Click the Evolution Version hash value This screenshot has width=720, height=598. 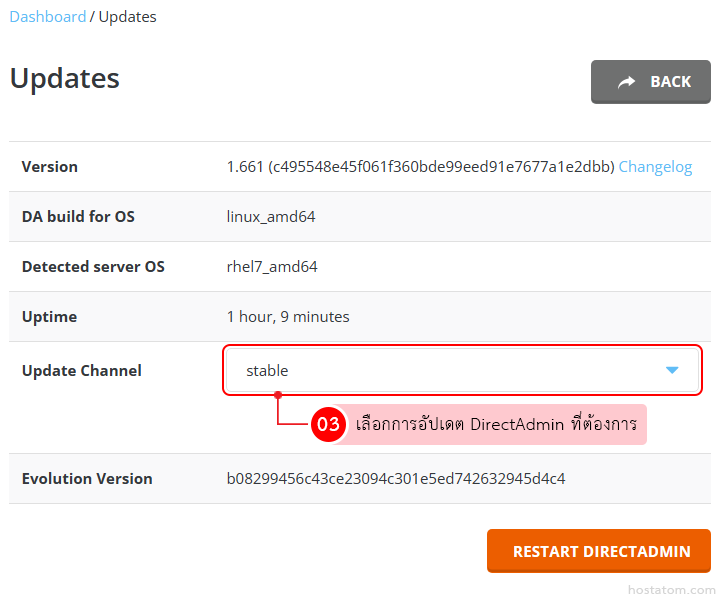[x=396, y=479]
